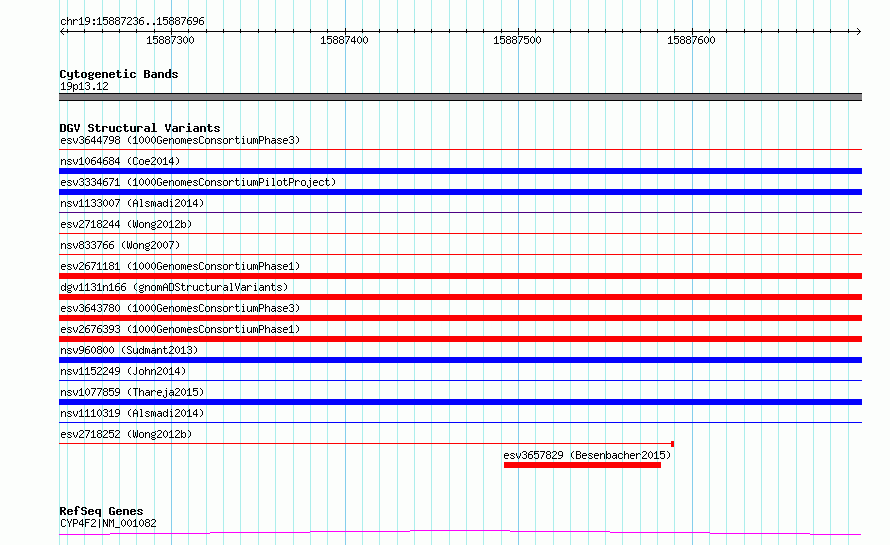
Task: Select the nsv1064684 (Coe2014) variant label
Action: click(120, 161)
